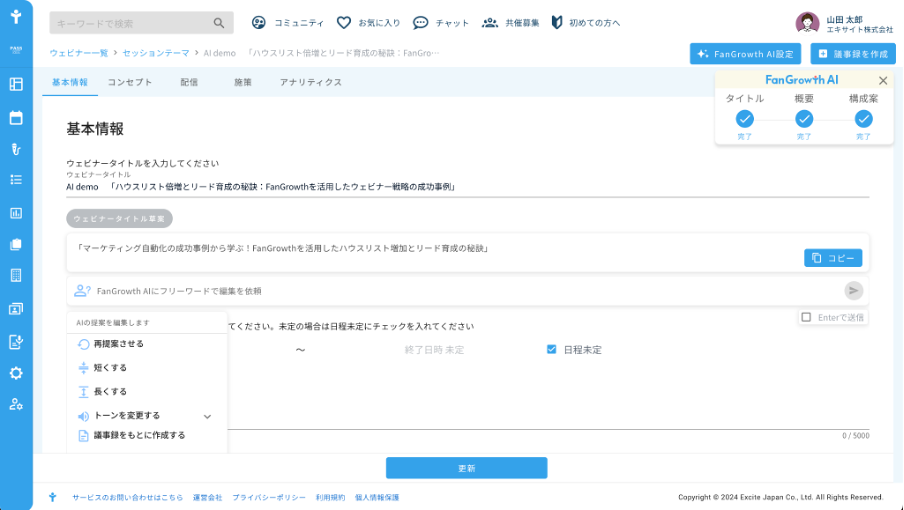Click the 概要 completed checkmark
Screen dimensions: 904x510
[804, 119]
